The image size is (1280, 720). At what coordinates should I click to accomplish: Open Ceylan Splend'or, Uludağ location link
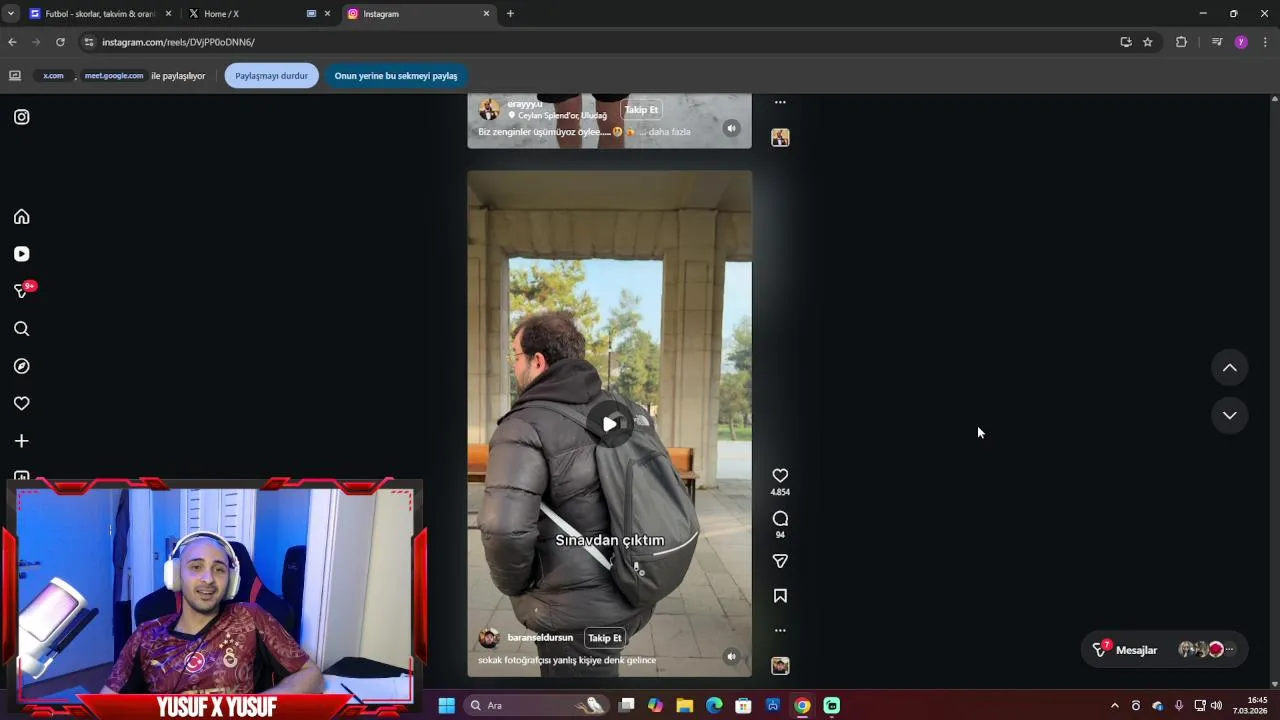click(x=562, y=116)
